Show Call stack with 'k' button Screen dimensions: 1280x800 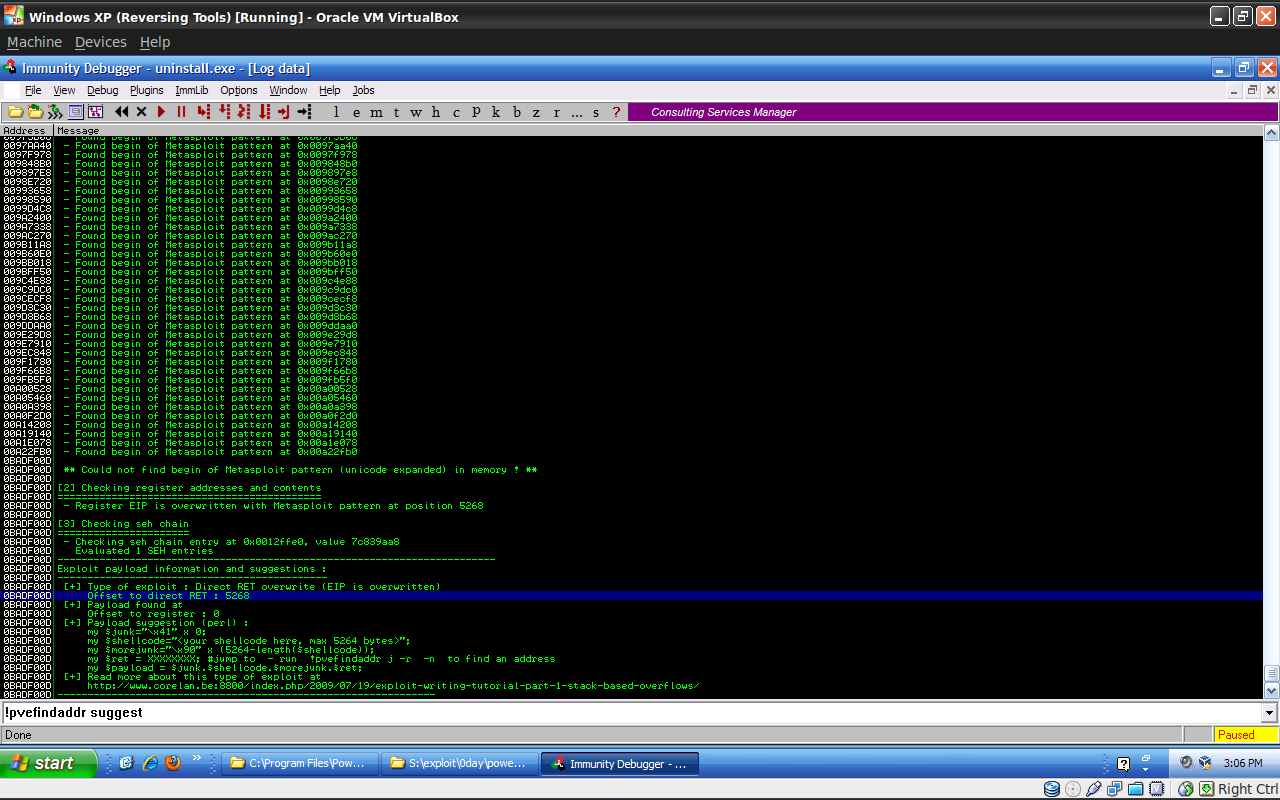496,112
